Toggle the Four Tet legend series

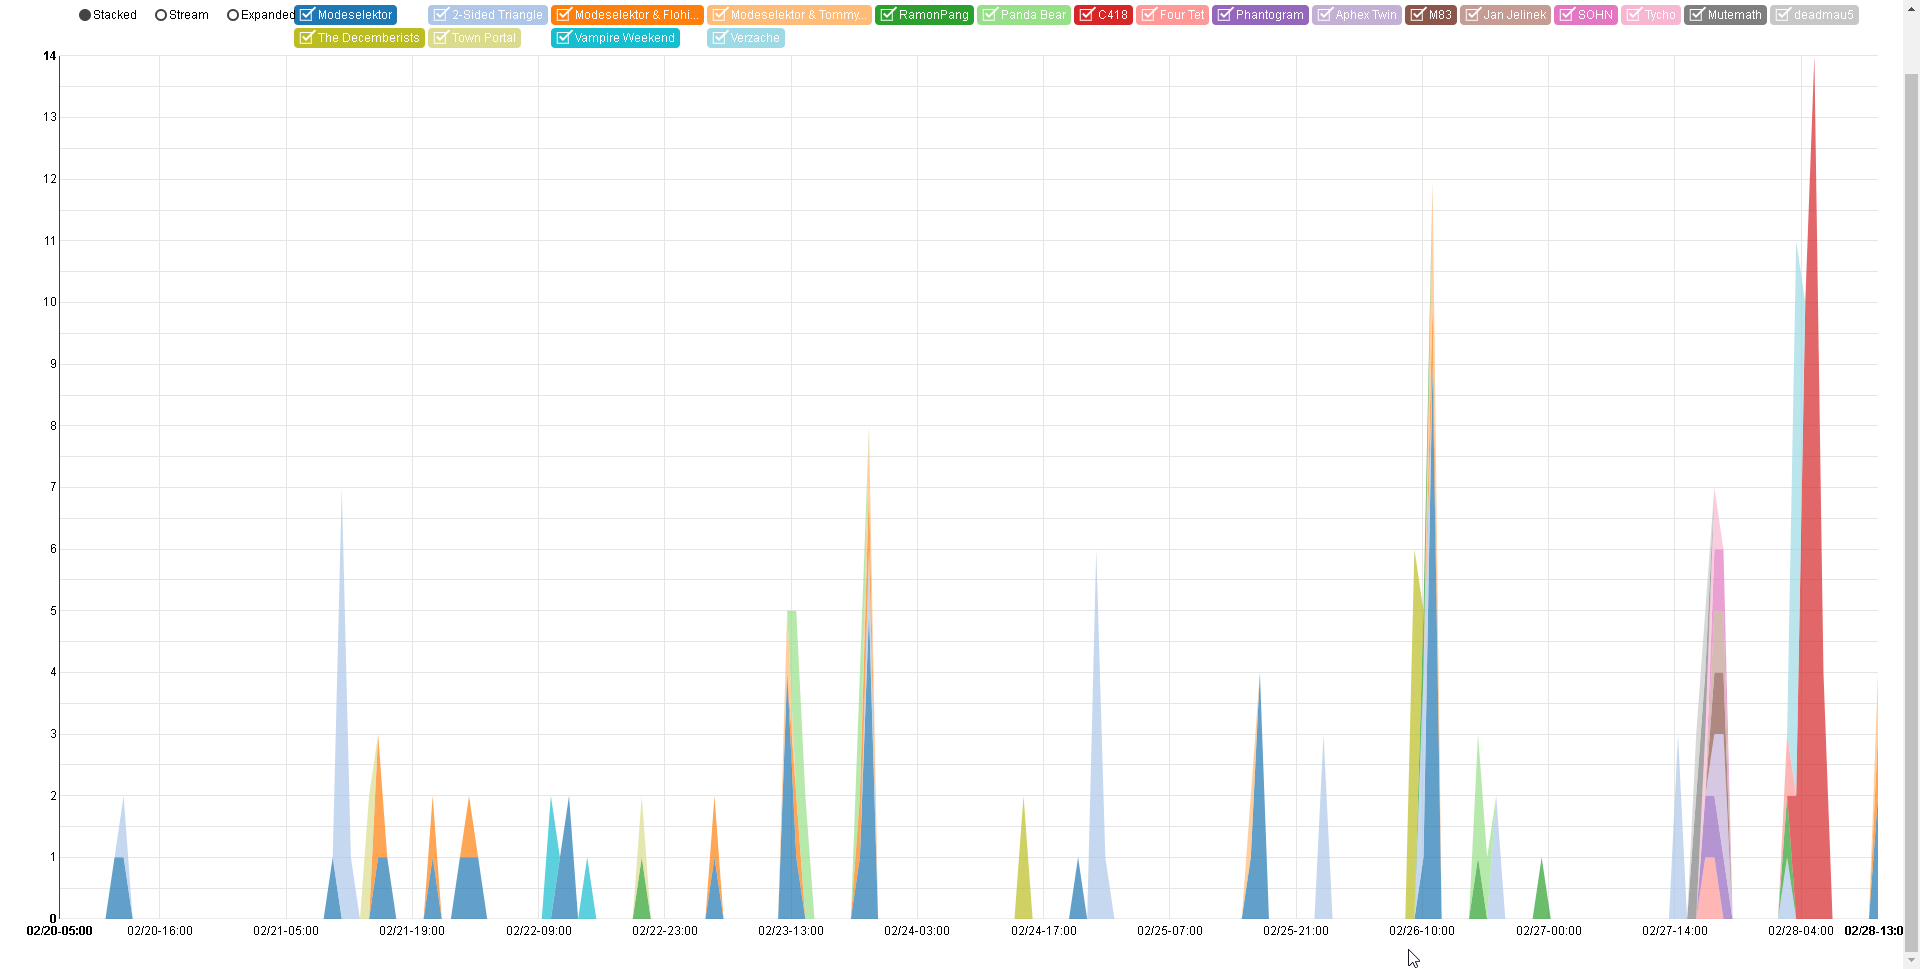pyautogui.click(x=1172, y=15)
